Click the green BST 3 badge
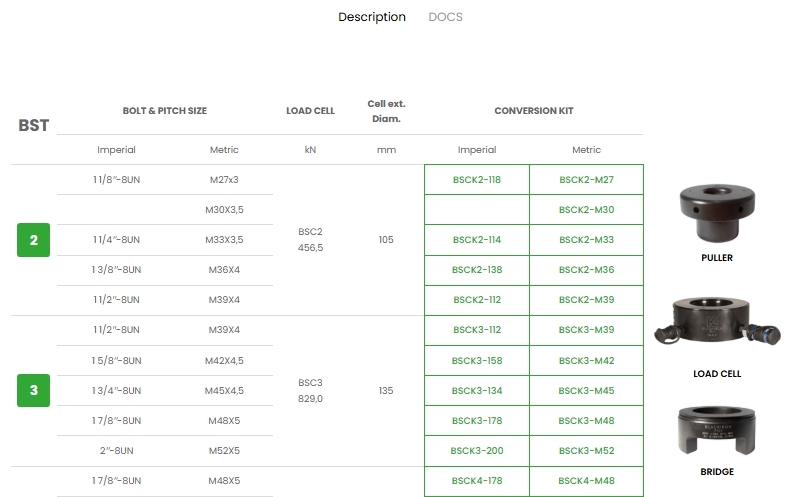Screen dimensions: 794x497 33,390
